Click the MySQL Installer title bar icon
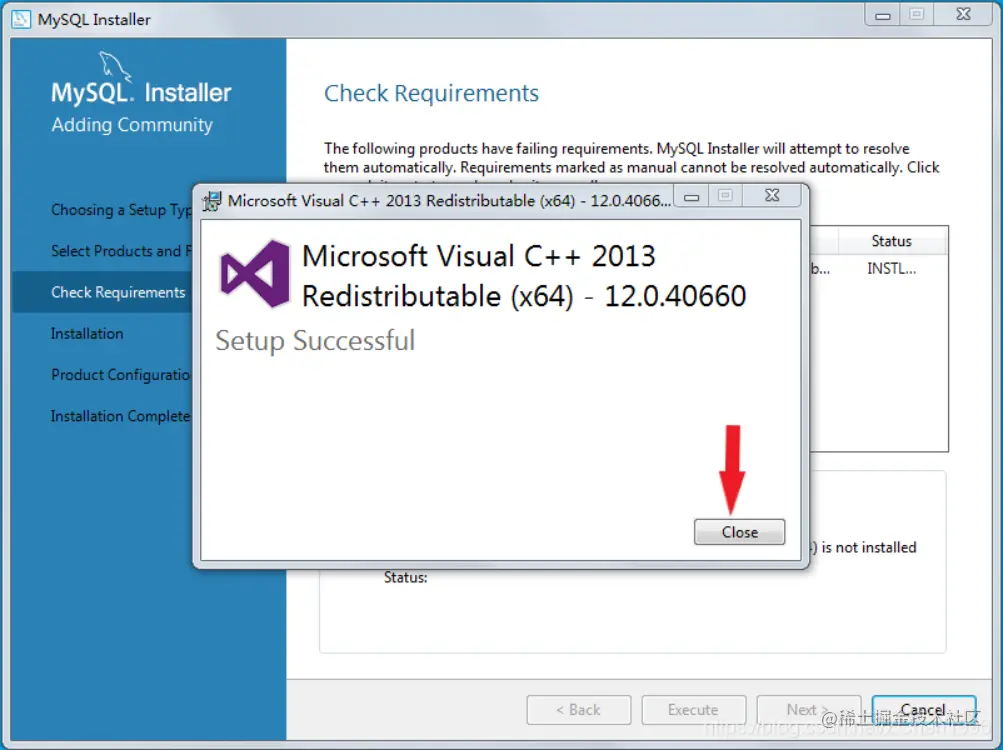The image size is (1003, 750). (x=20, y=19)
